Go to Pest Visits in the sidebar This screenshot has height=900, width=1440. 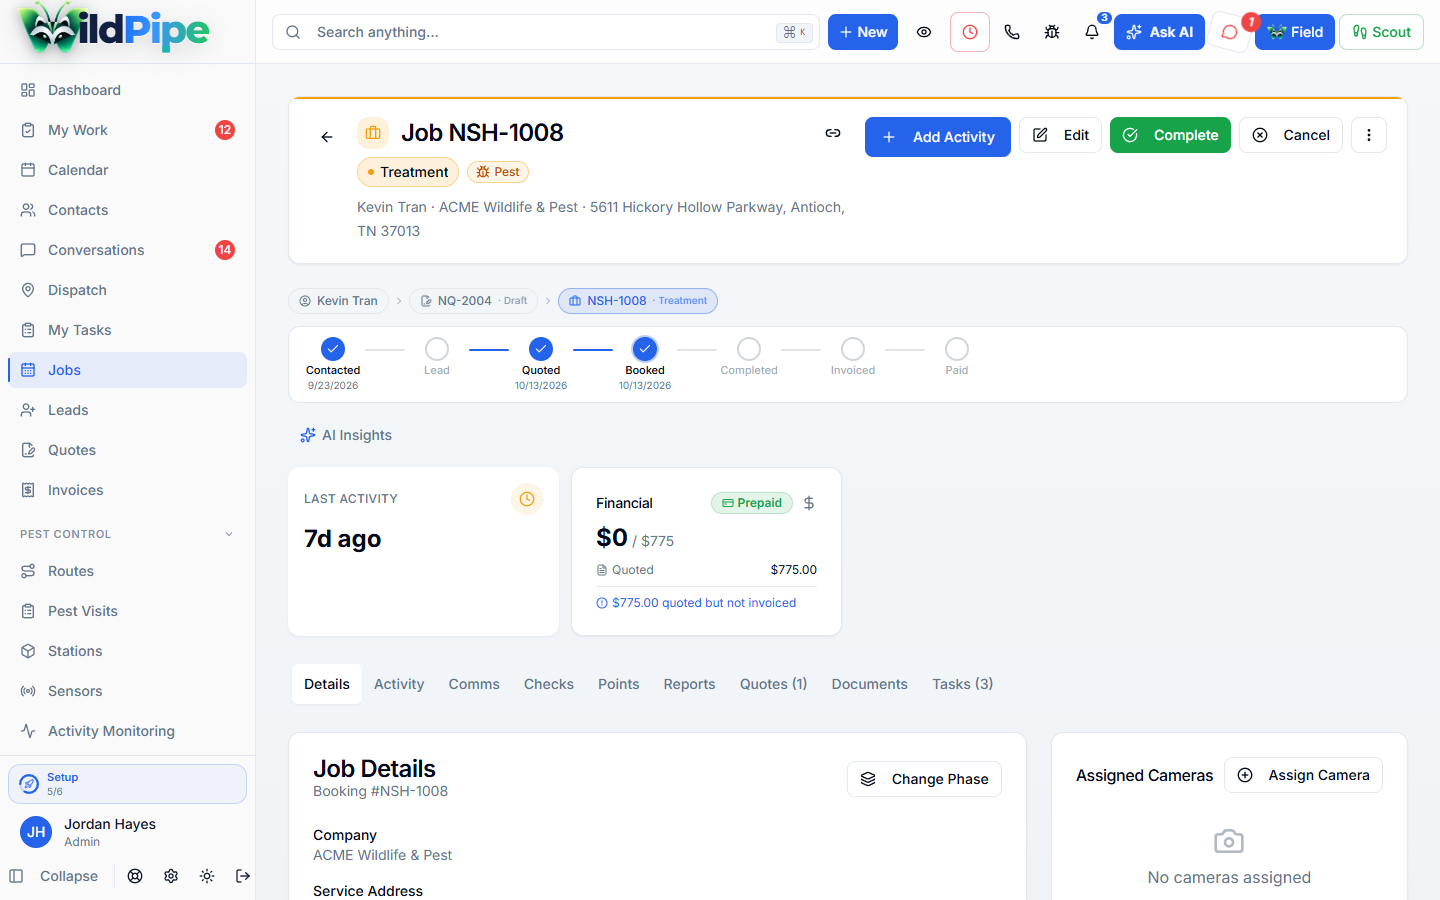pyautogui.click(x=127, y=611)
